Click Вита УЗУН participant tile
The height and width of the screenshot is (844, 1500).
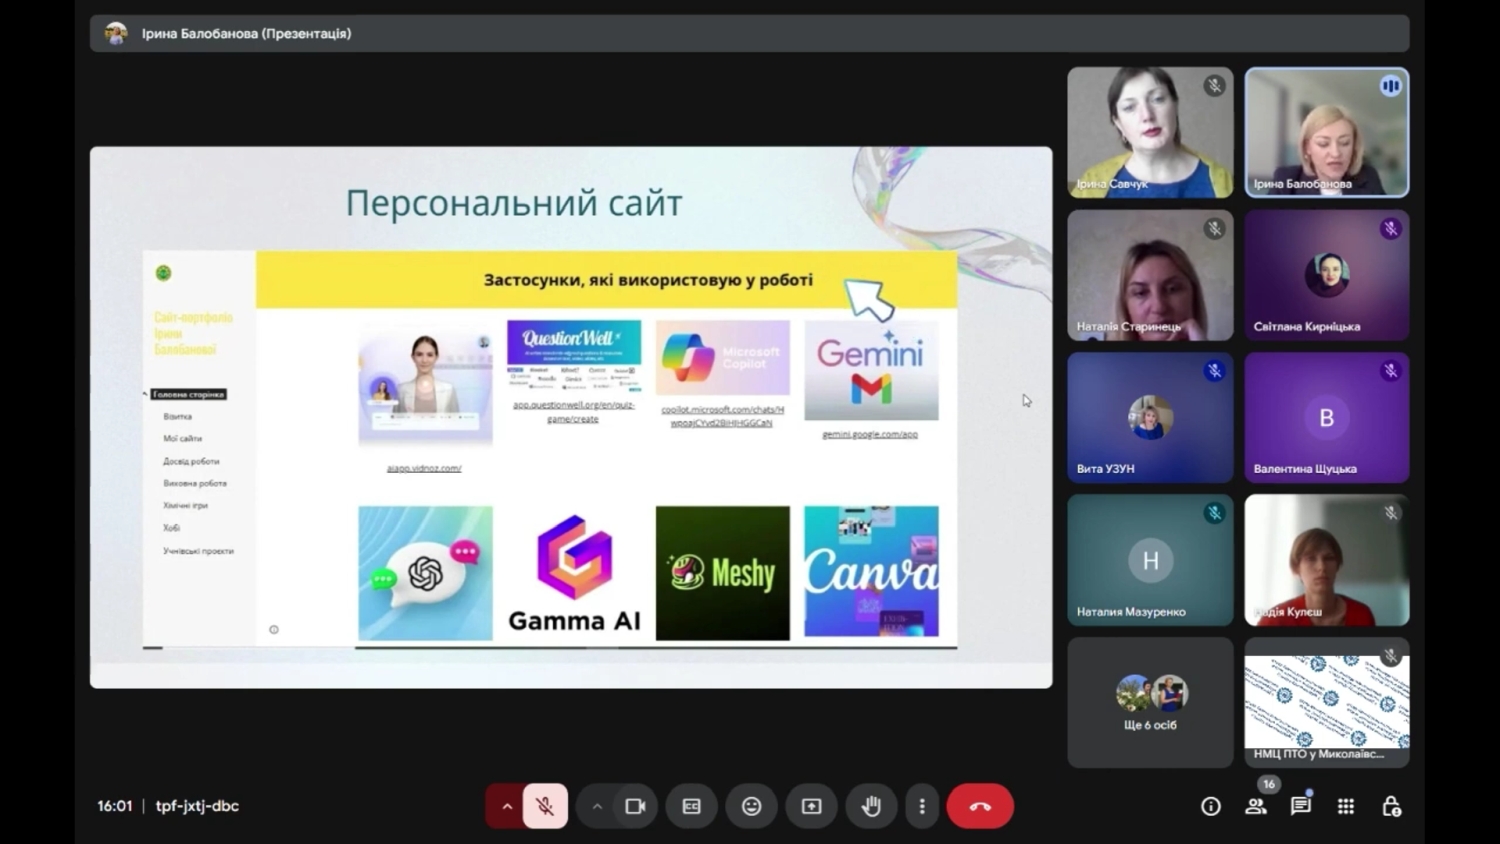(x=1150, y=418)
